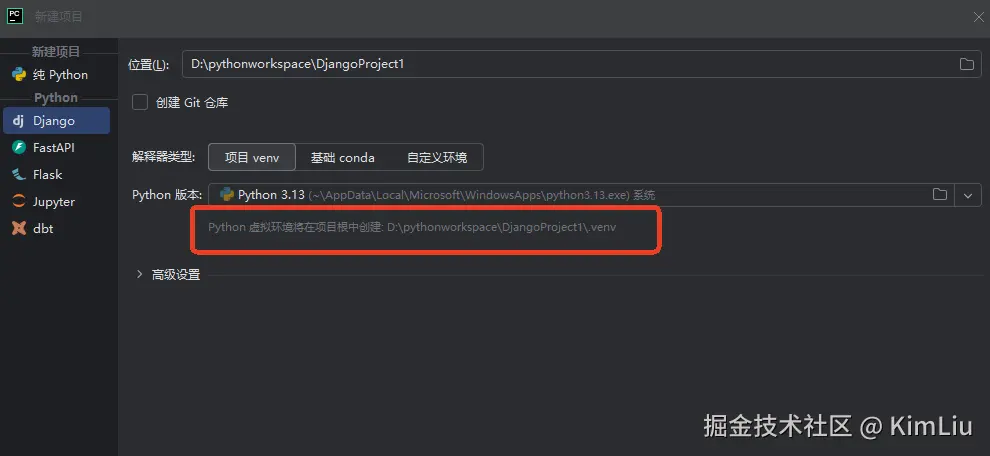The image size is (990, 456).
Task: Select Django project type
Action: click(56, 121)
